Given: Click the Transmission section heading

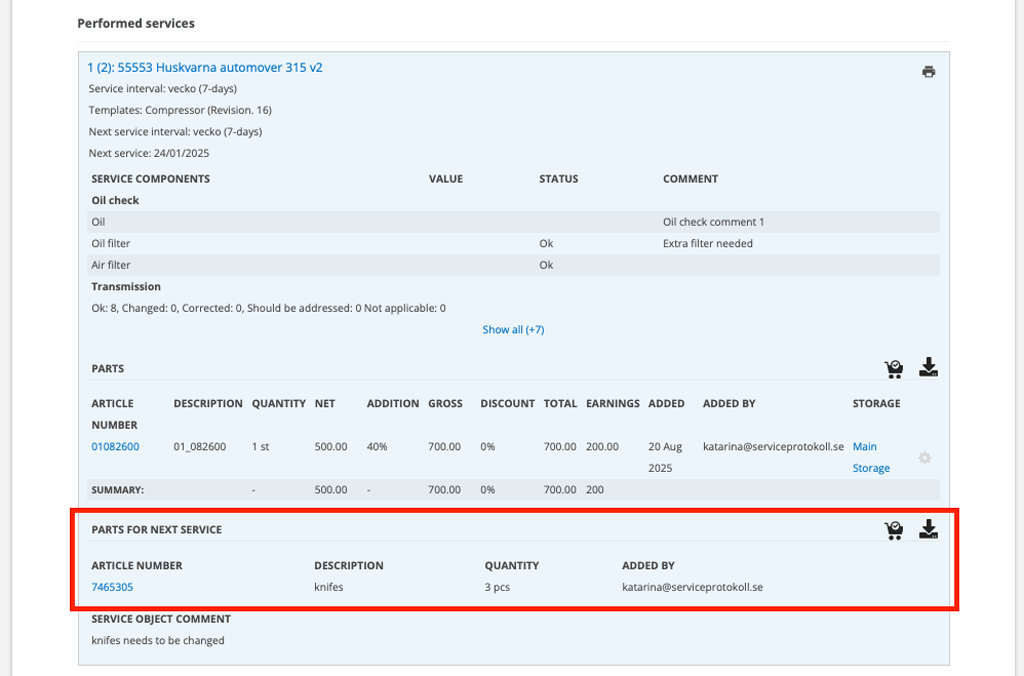Looking at the screenshot, I should 126,287.
